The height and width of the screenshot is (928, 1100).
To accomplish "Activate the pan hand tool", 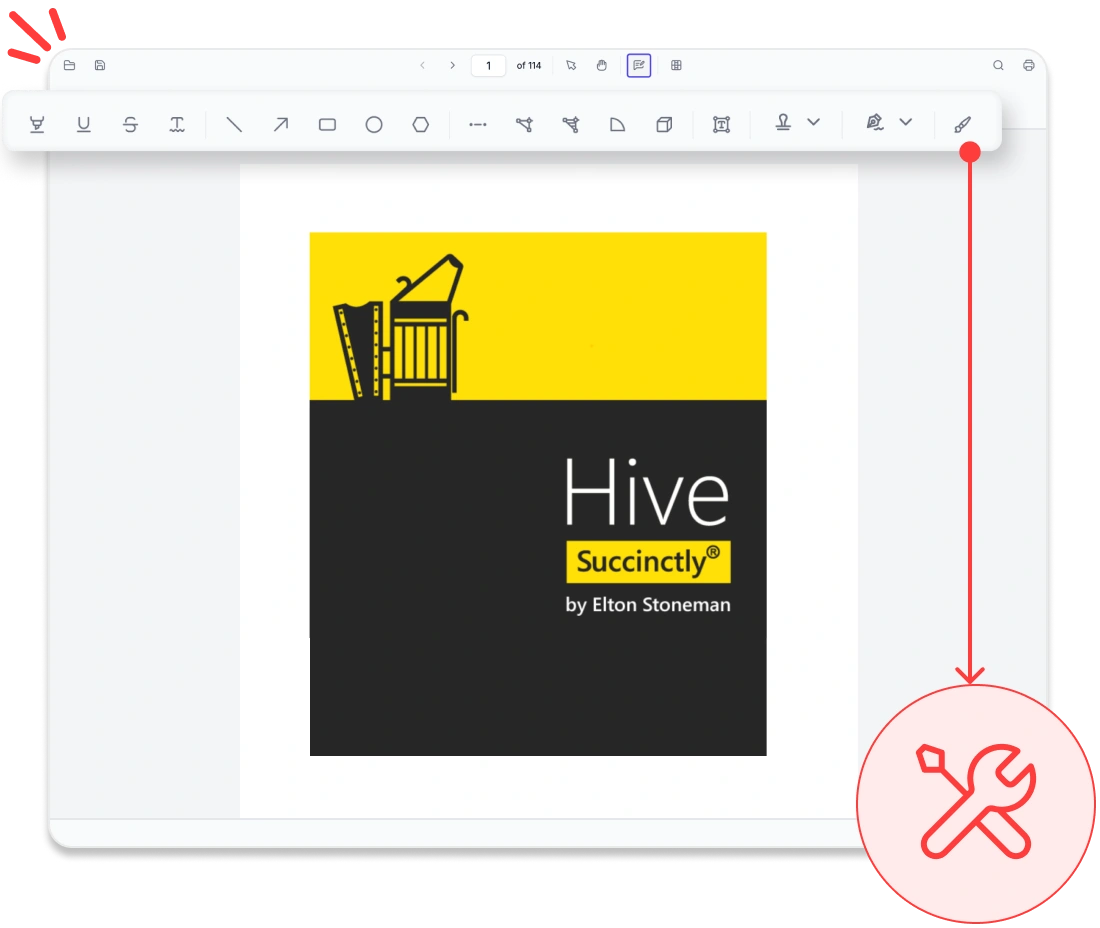I will [x=602, y=65].
